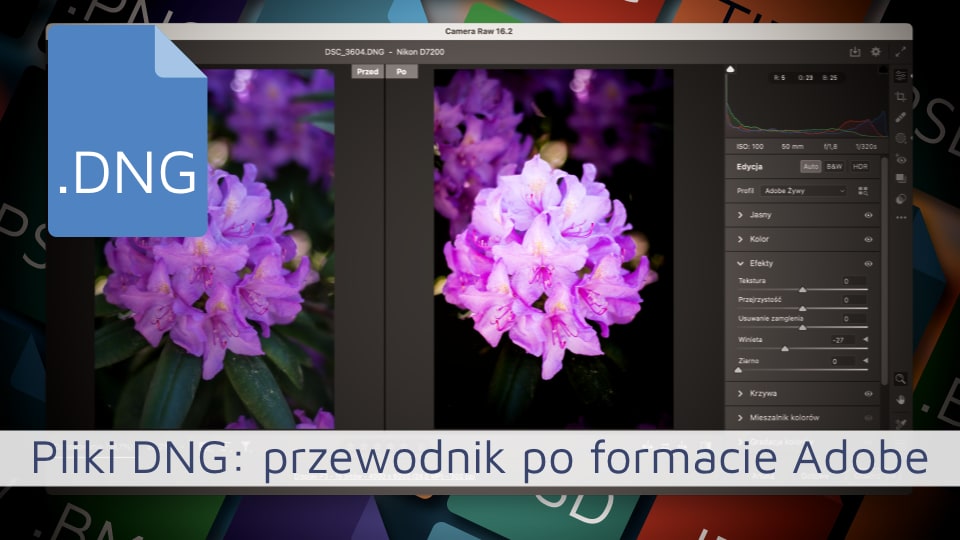960x540 pixels.
Task: Click the Po preview flower image
Action: [x=553, y=249]
